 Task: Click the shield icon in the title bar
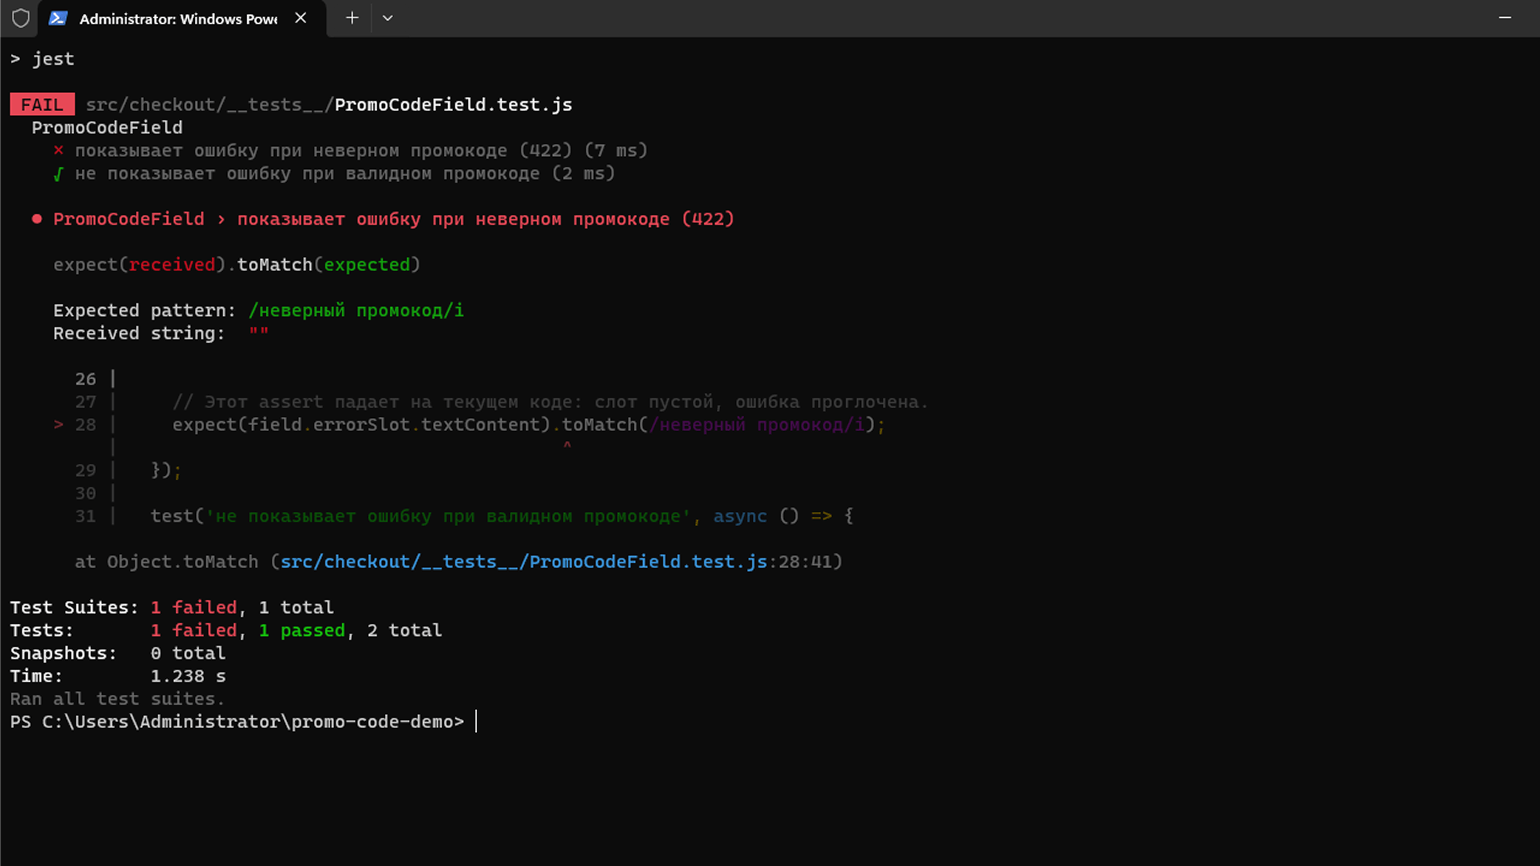(x=20, y=18)
